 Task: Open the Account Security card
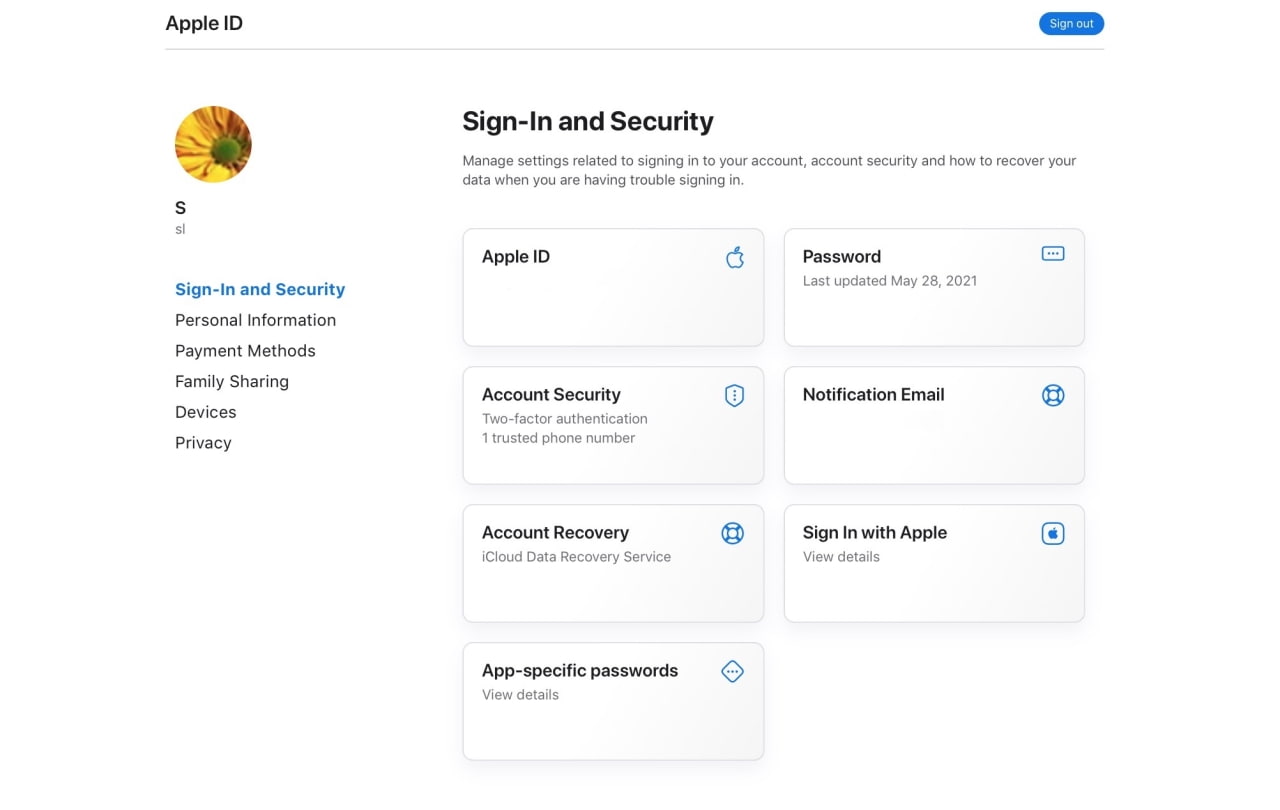(x=613, y=425)
